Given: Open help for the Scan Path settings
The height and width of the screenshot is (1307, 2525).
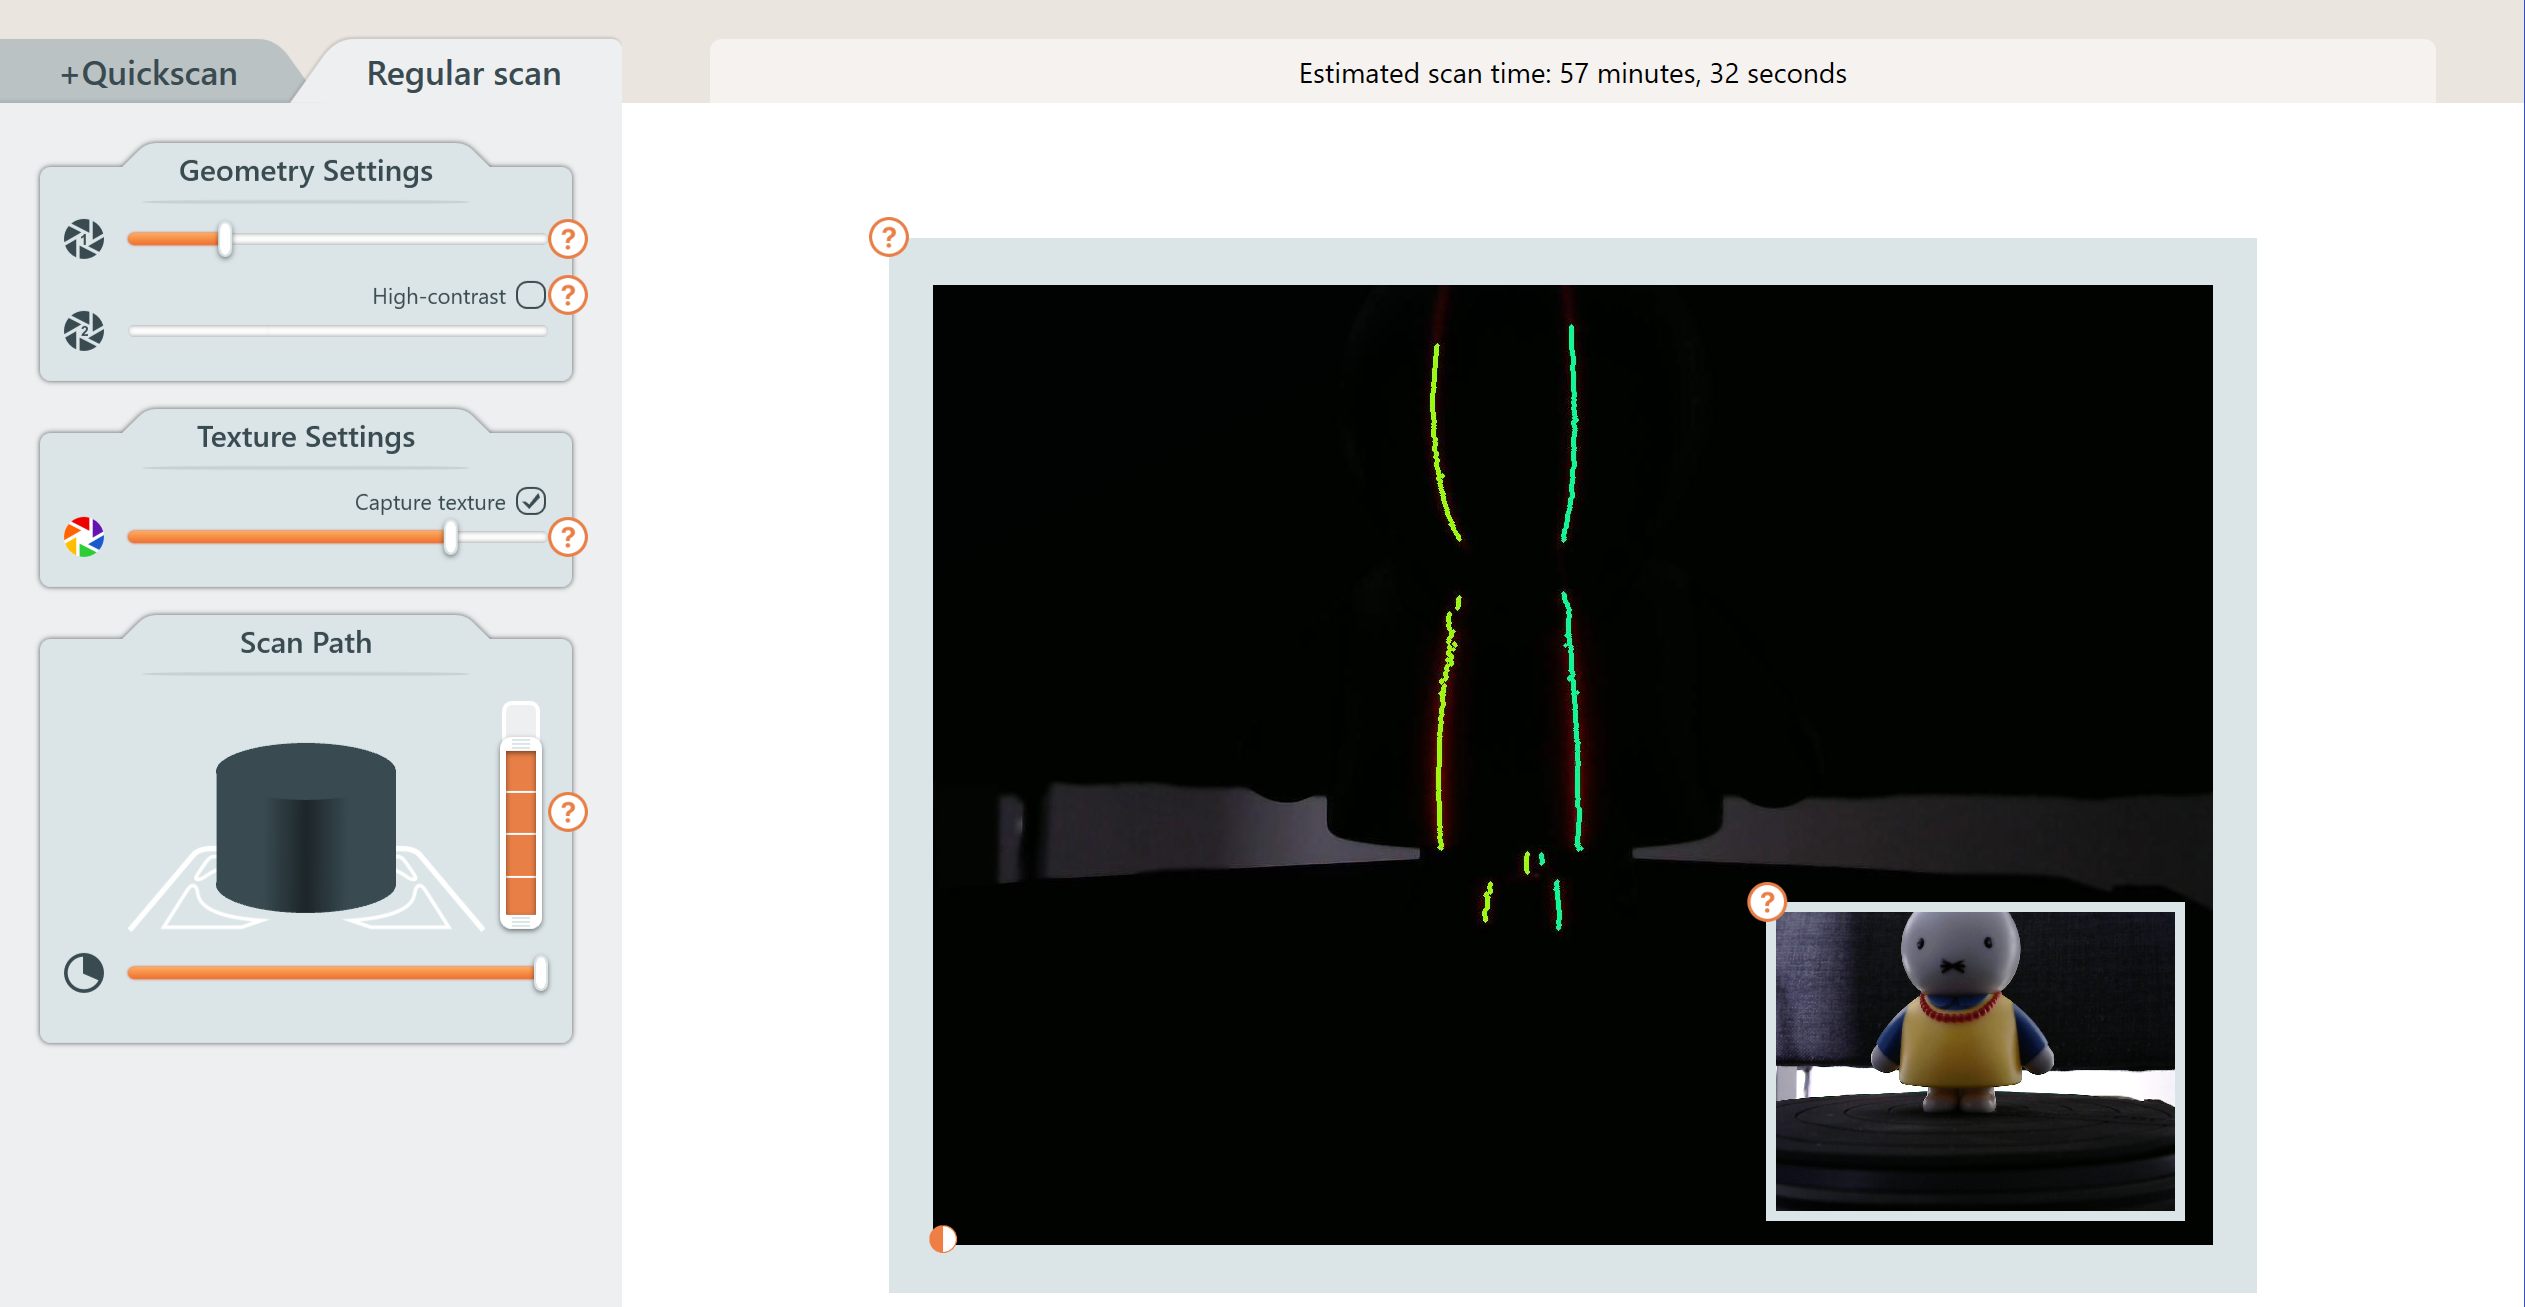Looking at the screenshot, I should coord(568,813).
